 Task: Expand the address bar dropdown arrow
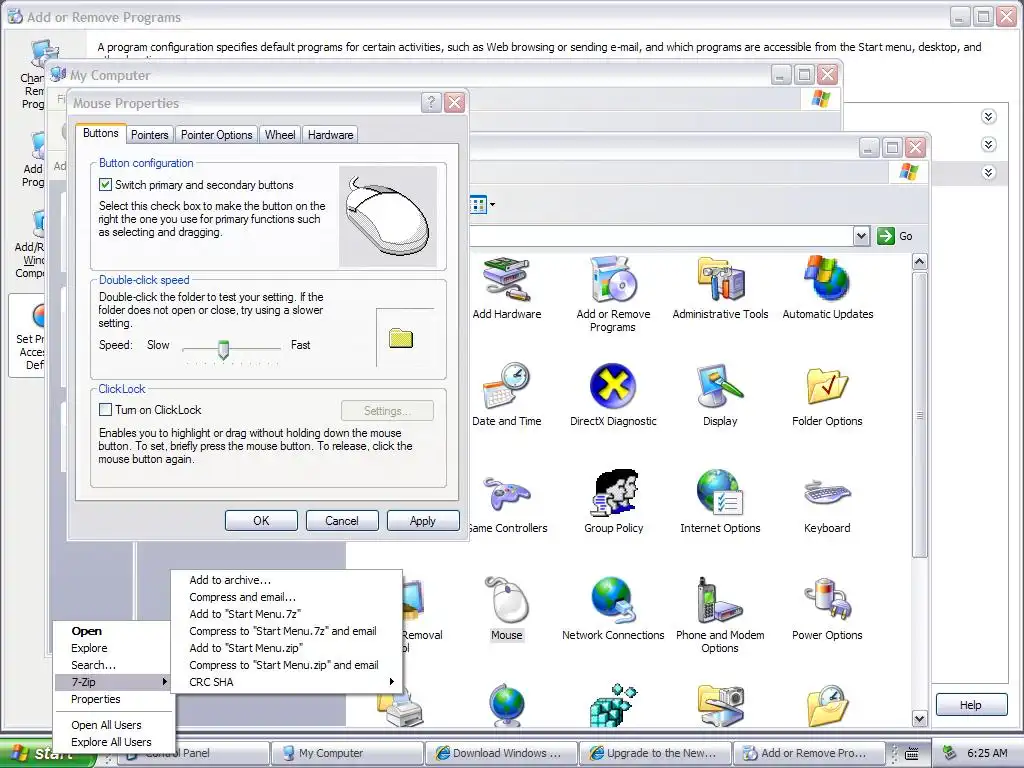861,236
